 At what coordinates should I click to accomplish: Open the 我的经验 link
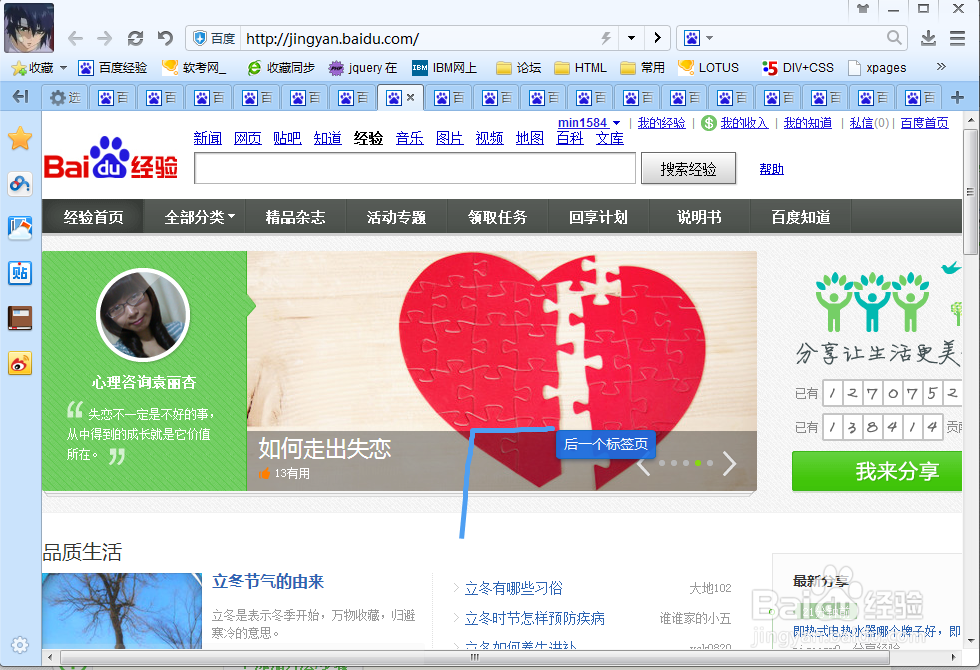coord(661,123)
